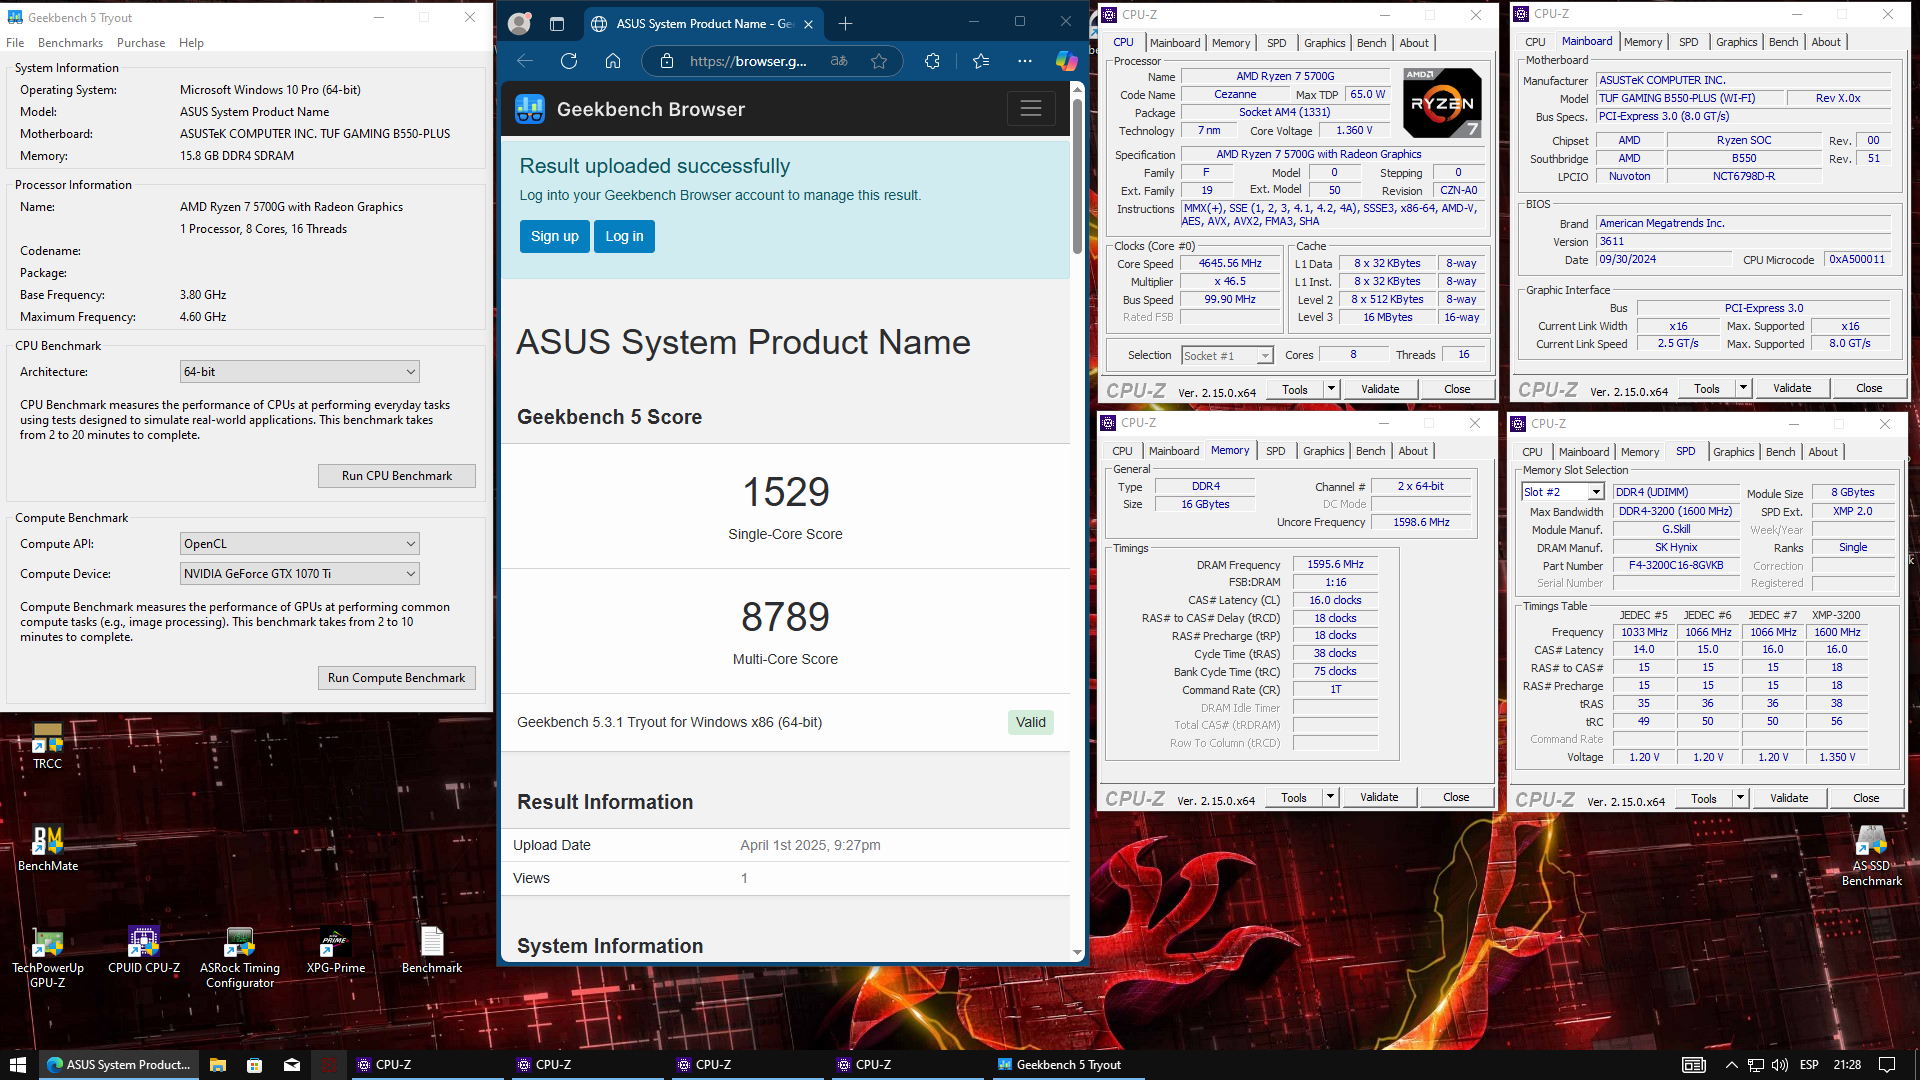Click Log in button
The image size is (1920, 1080).
[x=624, y=236]
